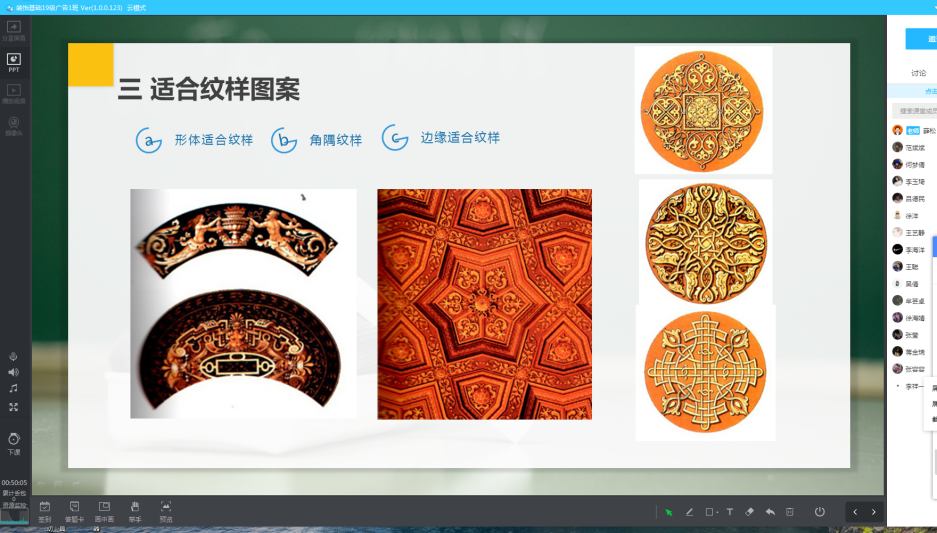Open the rectangle shape tool dropdown arrow
Viewport: 937px width, 533px height.
717,513
